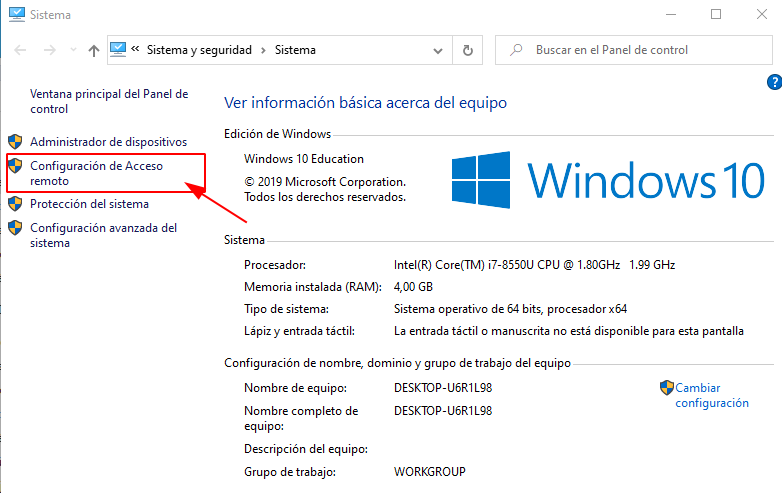
Task: Click the Procesador: label
Action: point(275,265)
